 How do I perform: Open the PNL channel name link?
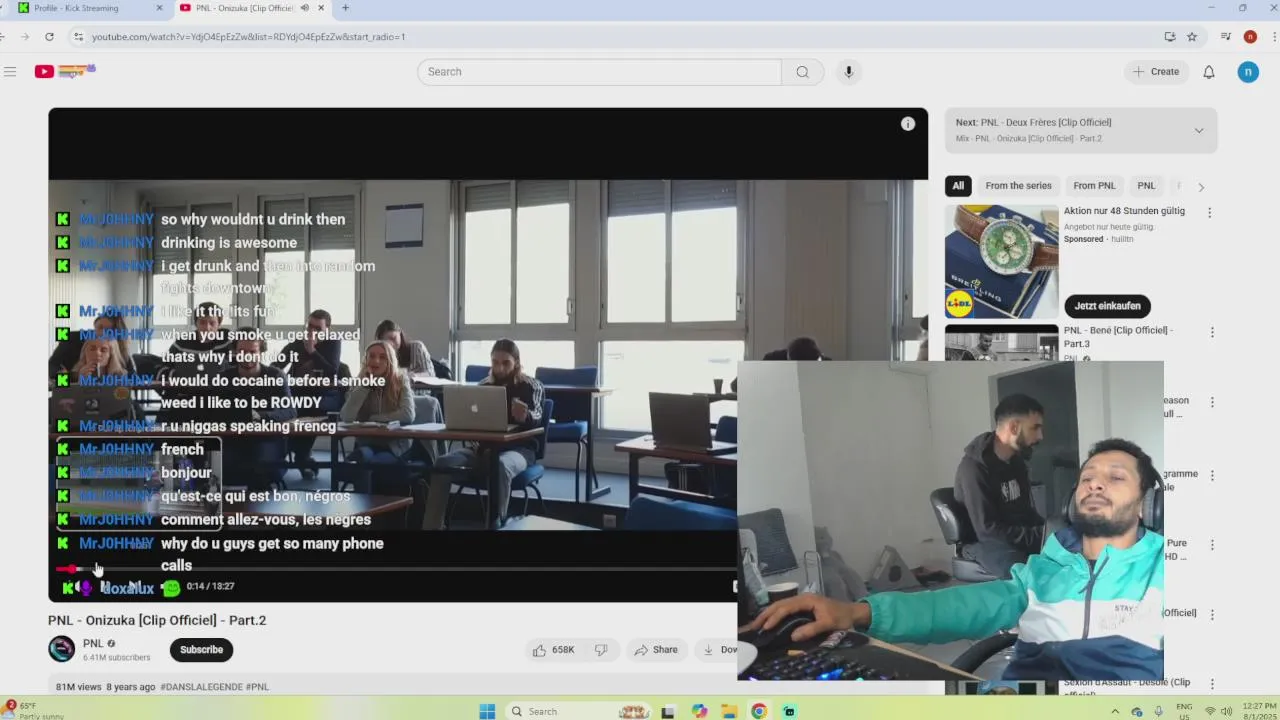(93, 644)
